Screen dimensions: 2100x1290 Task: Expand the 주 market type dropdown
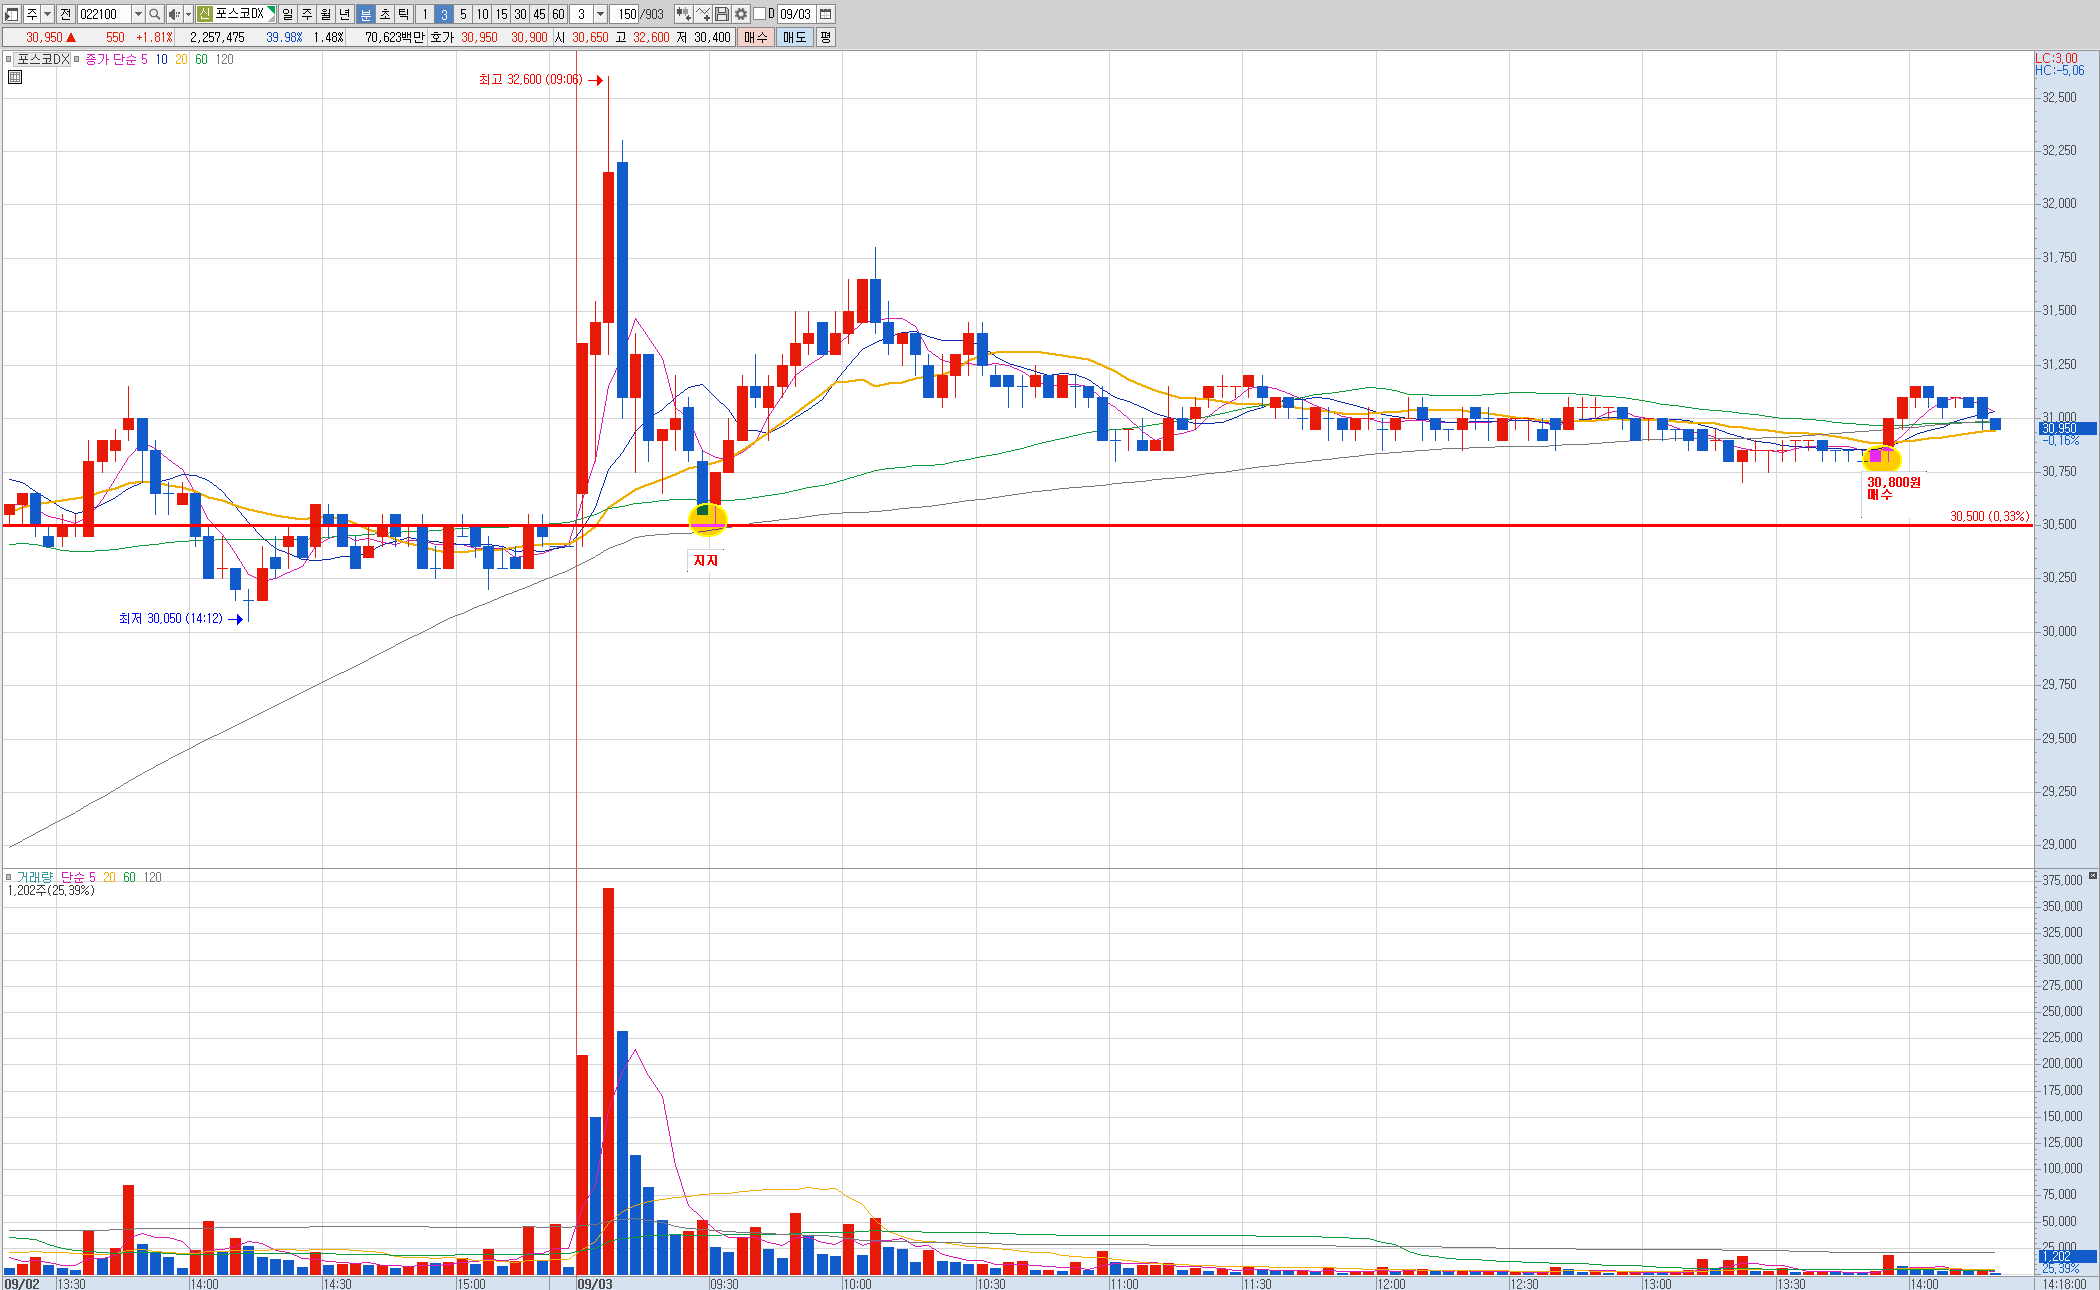click(47, 14)
